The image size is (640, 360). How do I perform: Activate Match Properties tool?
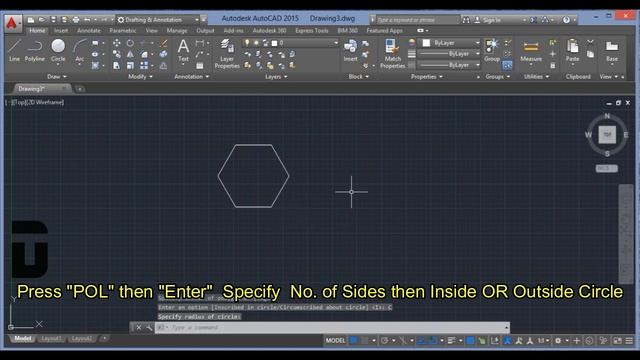coord(392,53)
